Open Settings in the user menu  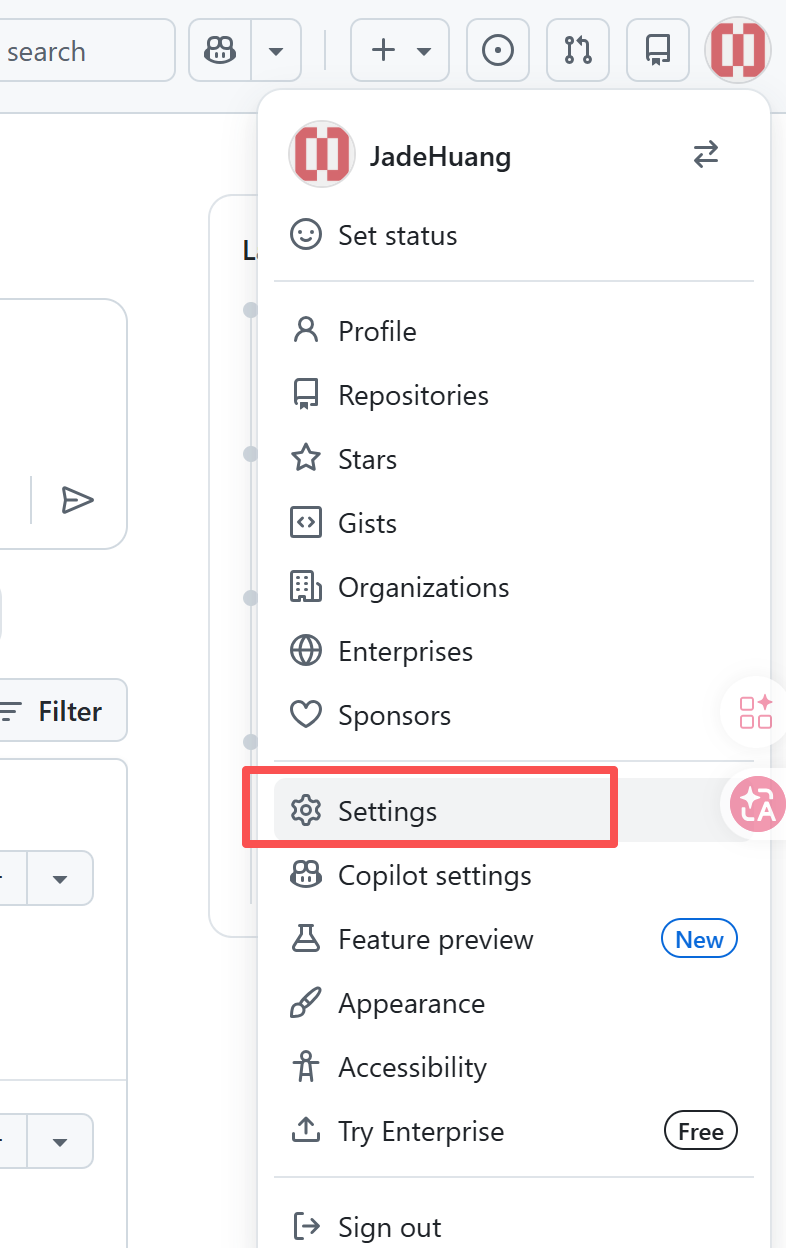pyautogui.click(x=387, y=811)
